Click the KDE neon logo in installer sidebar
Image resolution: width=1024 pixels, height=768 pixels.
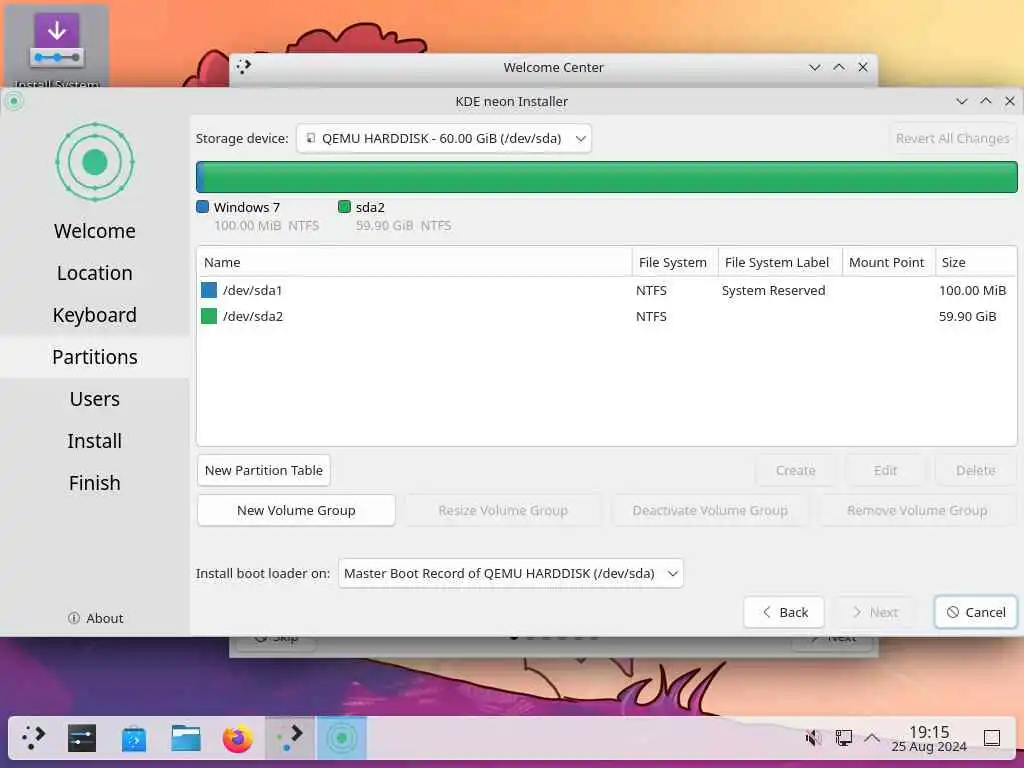pos(95,162)
